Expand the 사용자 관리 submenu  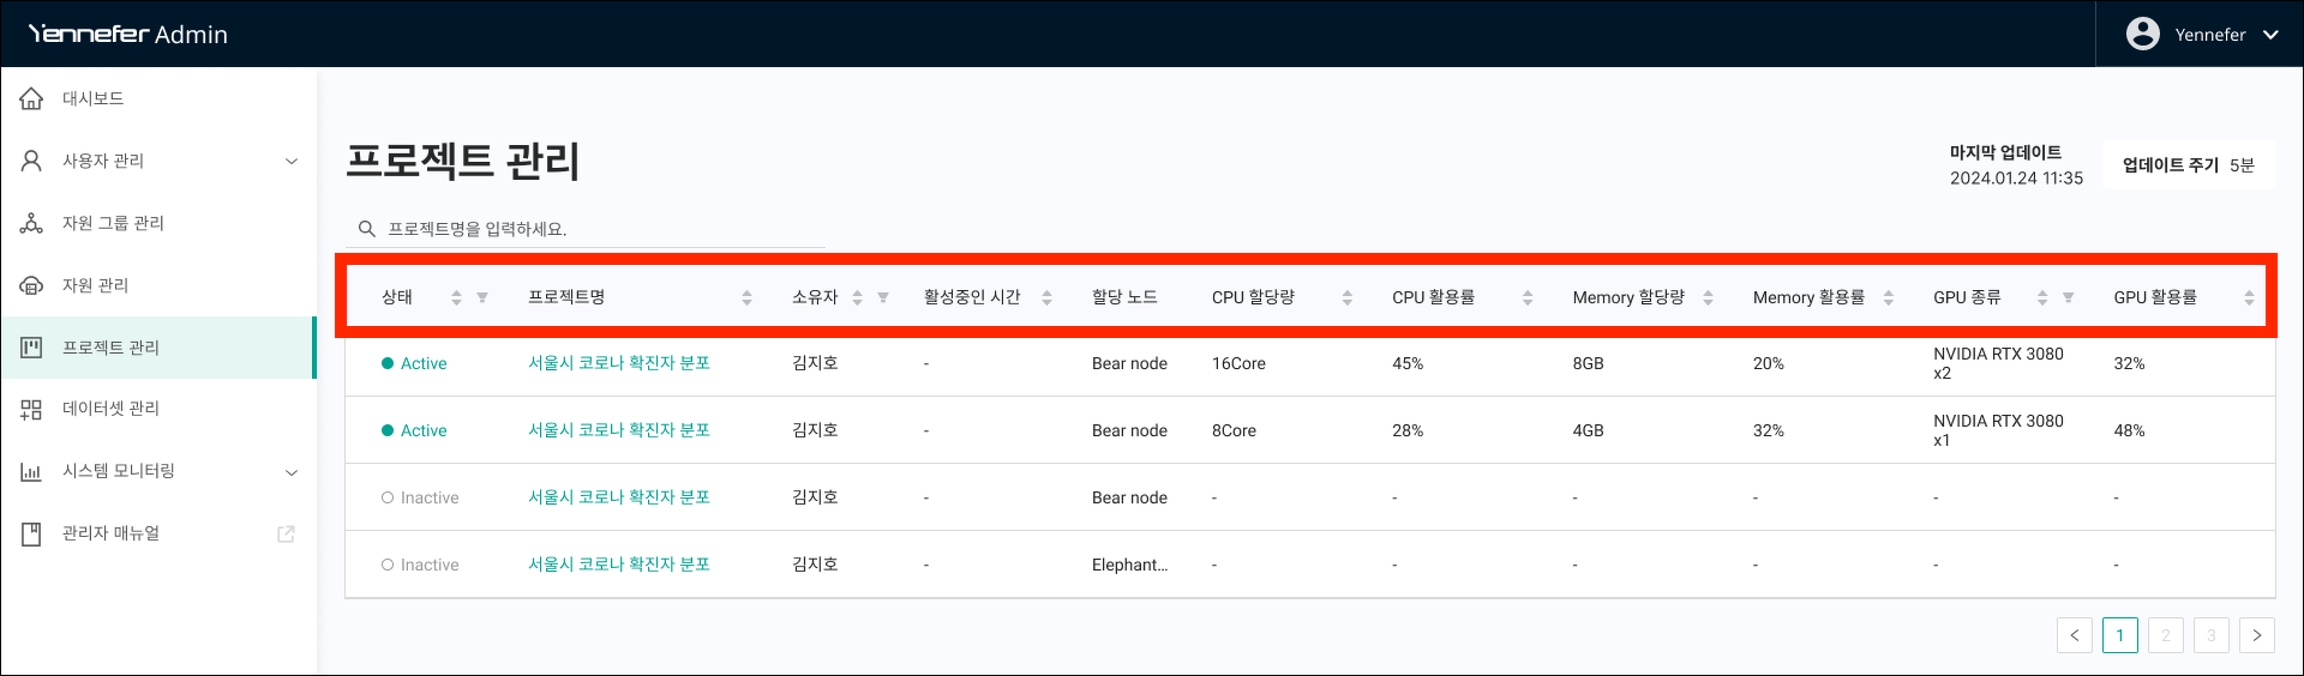pyautogui.click(x=291, y=161)
